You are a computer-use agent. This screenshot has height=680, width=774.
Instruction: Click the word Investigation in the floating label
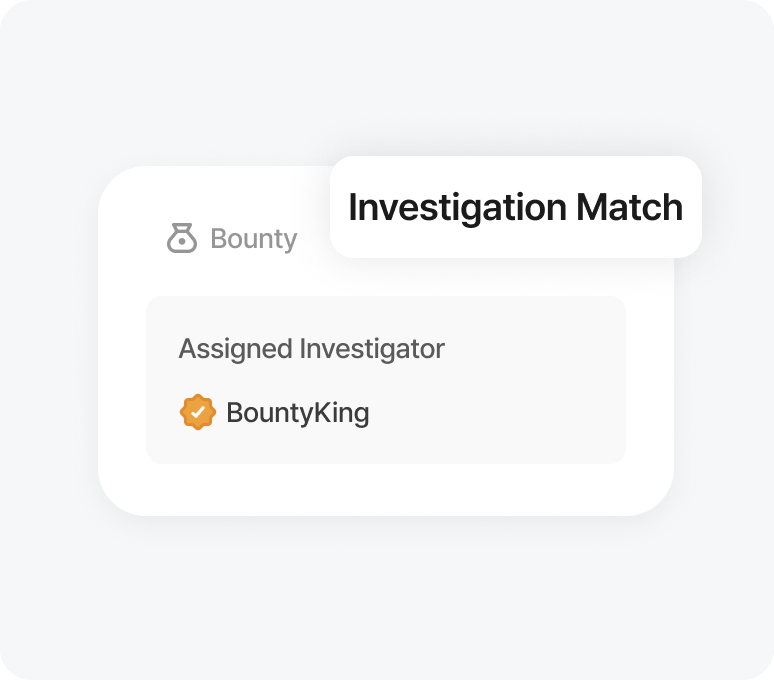click(x=457, y=207)
